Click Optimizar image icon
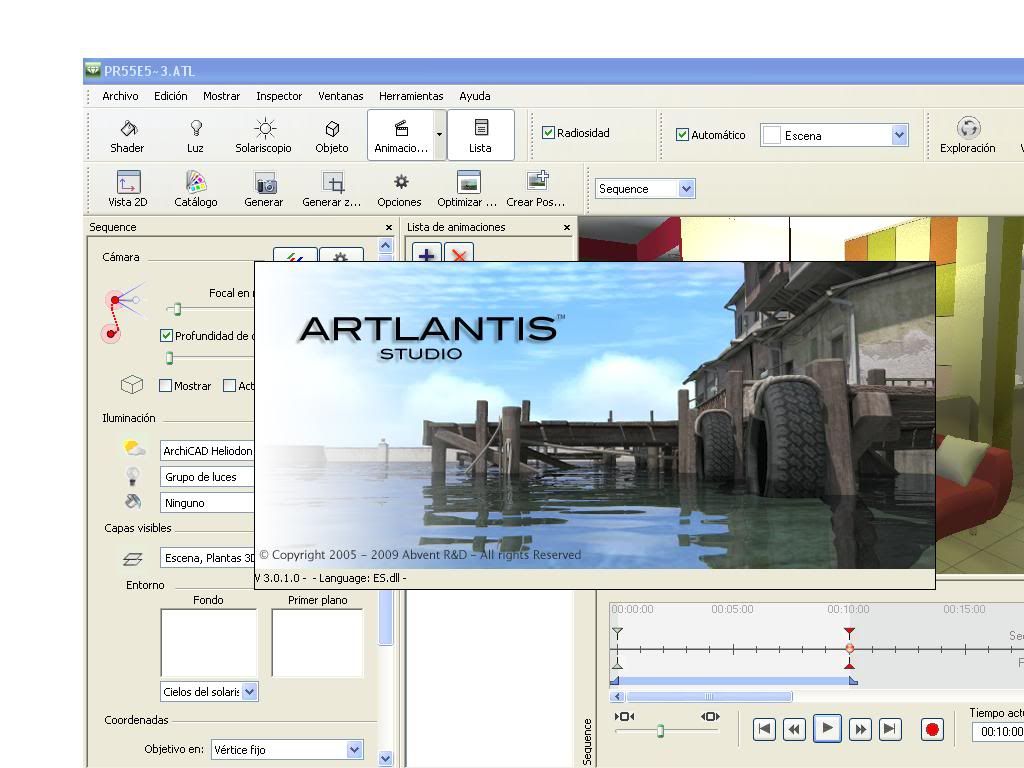 pos(468,189)
